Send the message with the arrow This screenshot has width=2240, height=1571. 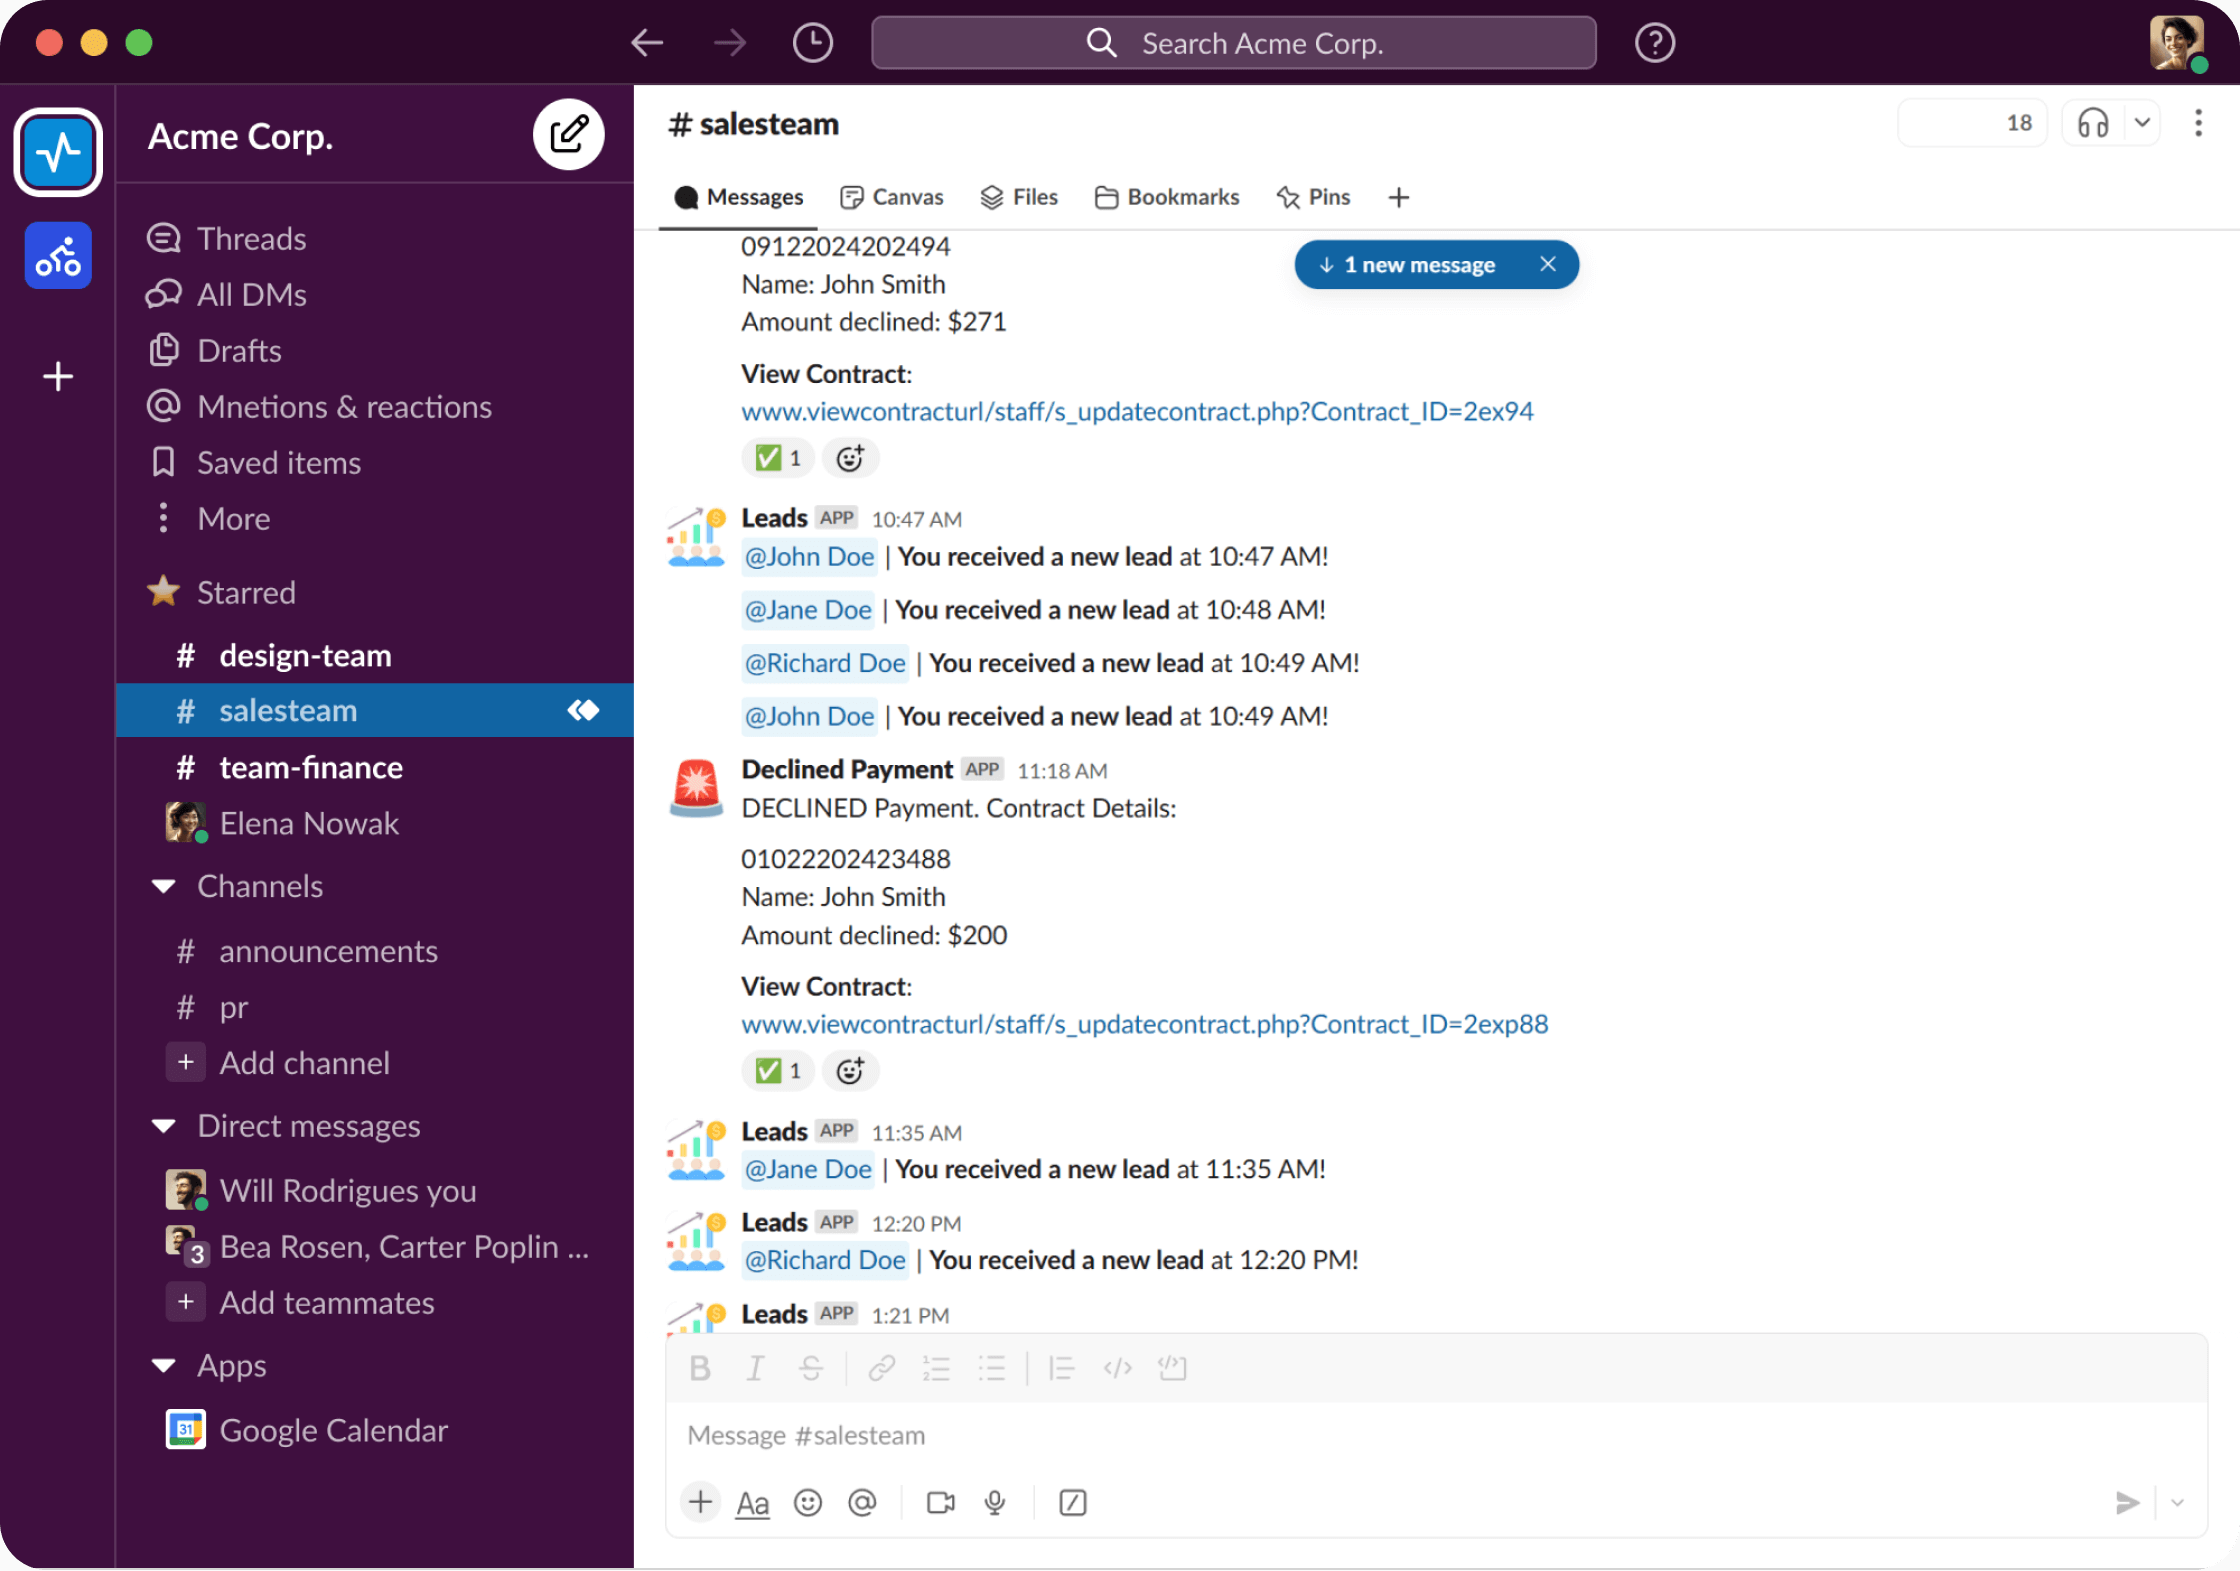pos(2128,1503)
